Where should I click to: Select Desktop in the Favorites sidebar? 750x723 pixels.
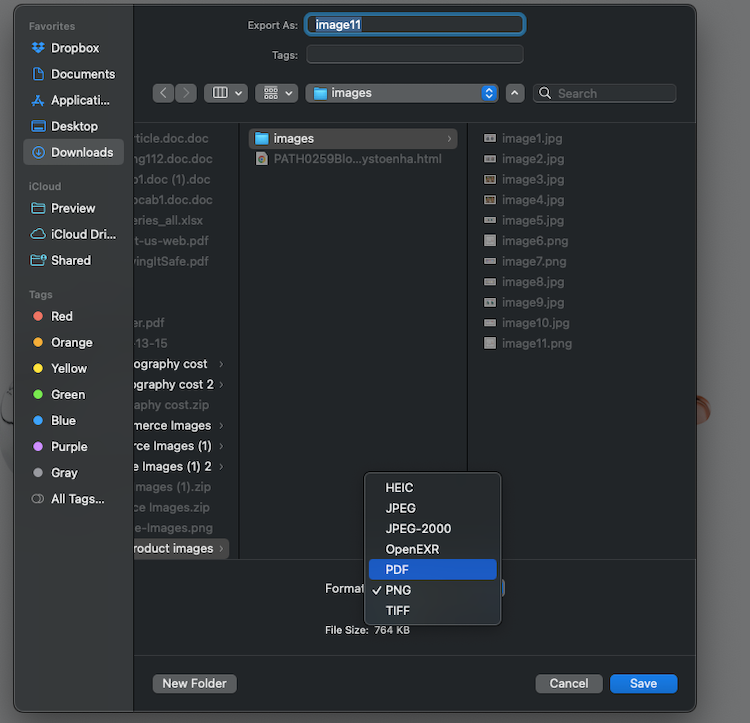(74, 126)
